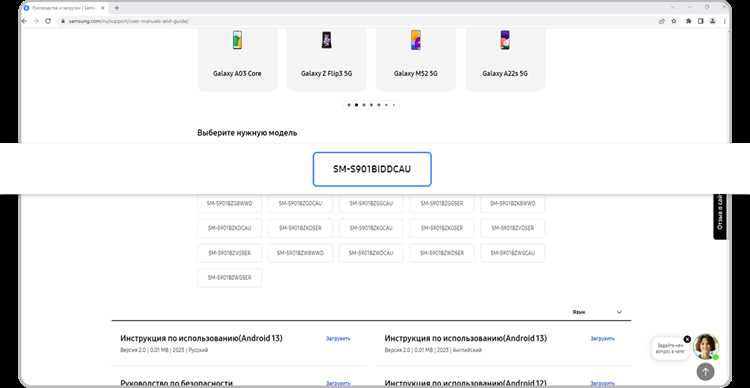Choose model SM-S901BZGBWWD

click(x=230, y=203)
